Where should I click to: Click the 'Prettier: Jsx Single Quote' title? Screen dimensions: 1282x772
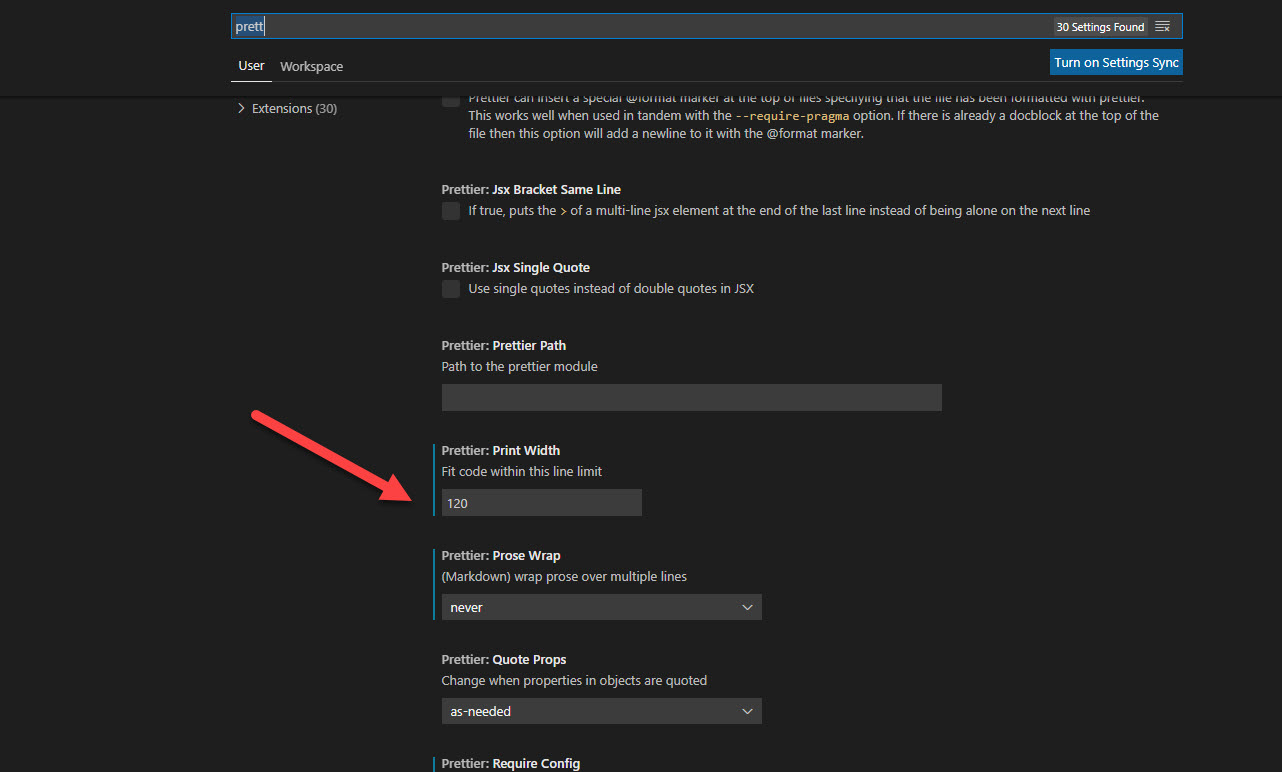click(516, 267)
